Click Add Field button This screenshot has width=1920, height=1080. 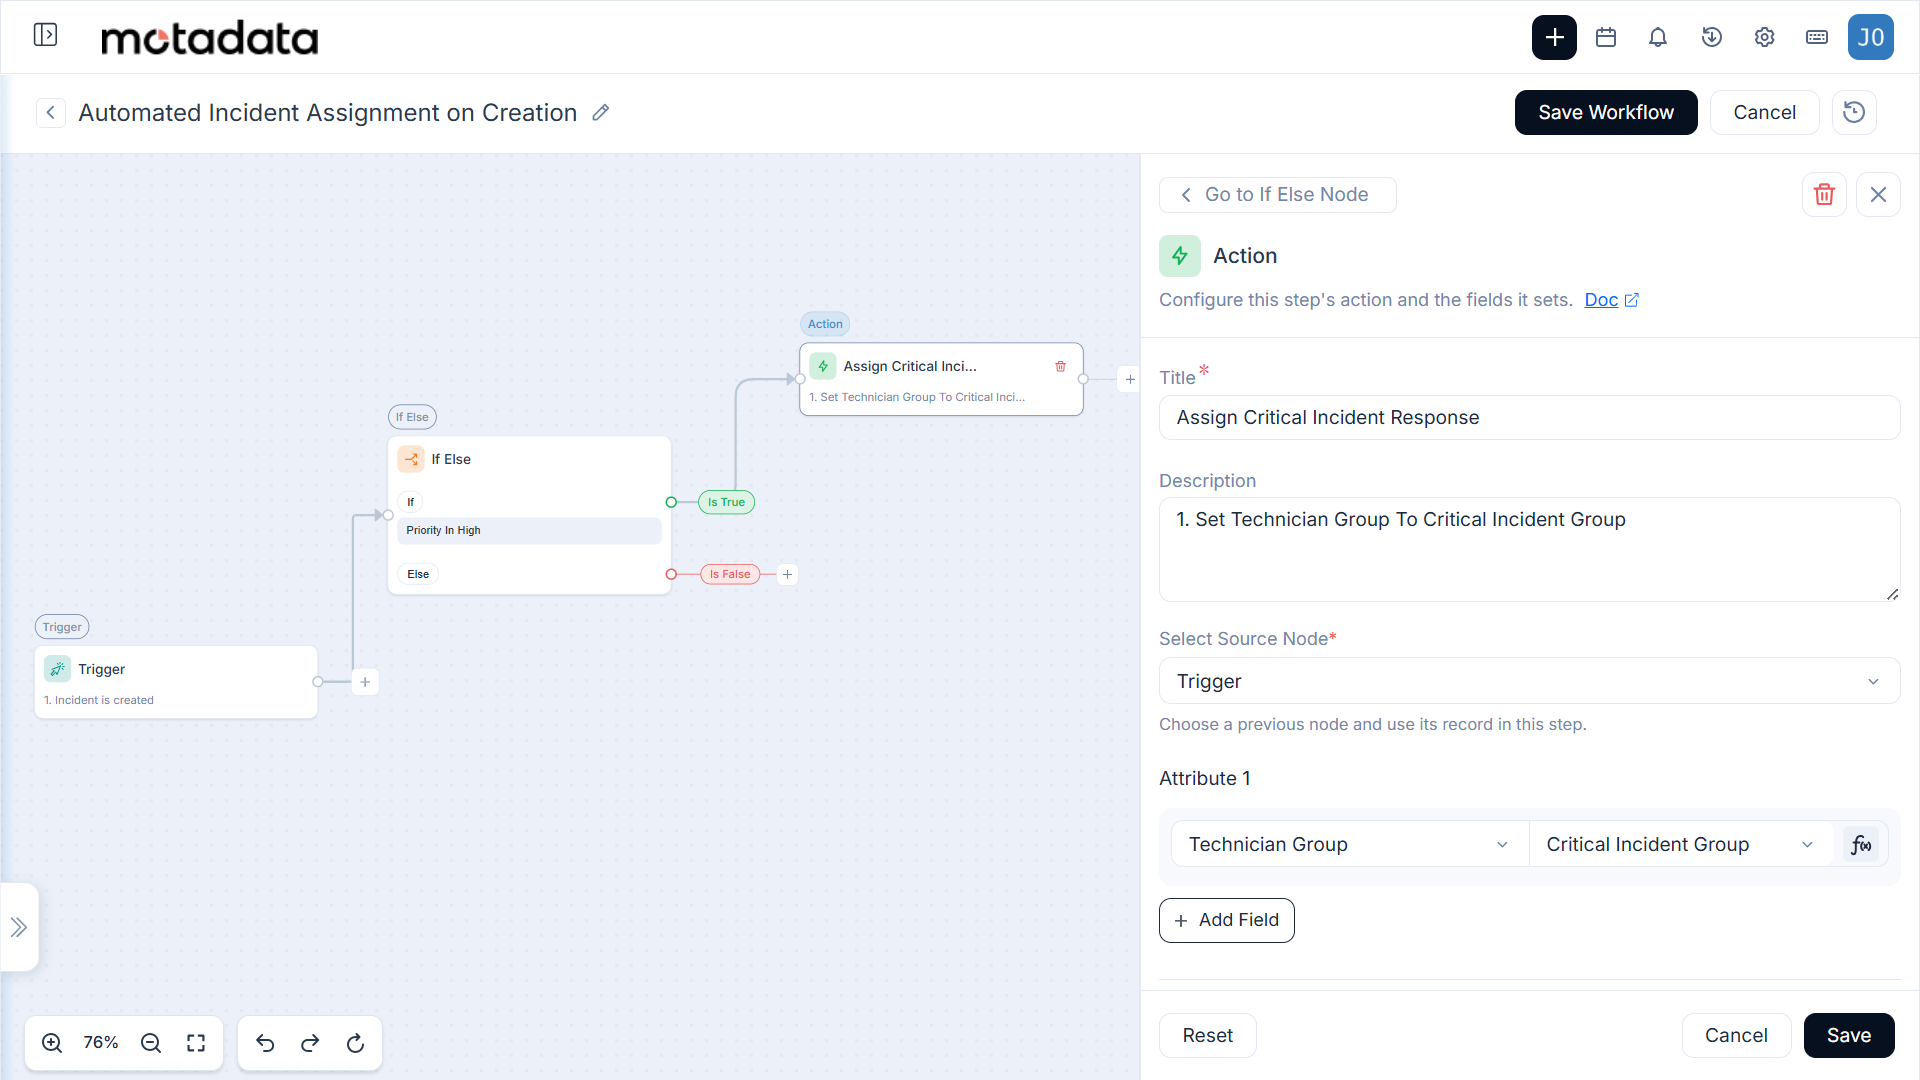click(1226, 920)
